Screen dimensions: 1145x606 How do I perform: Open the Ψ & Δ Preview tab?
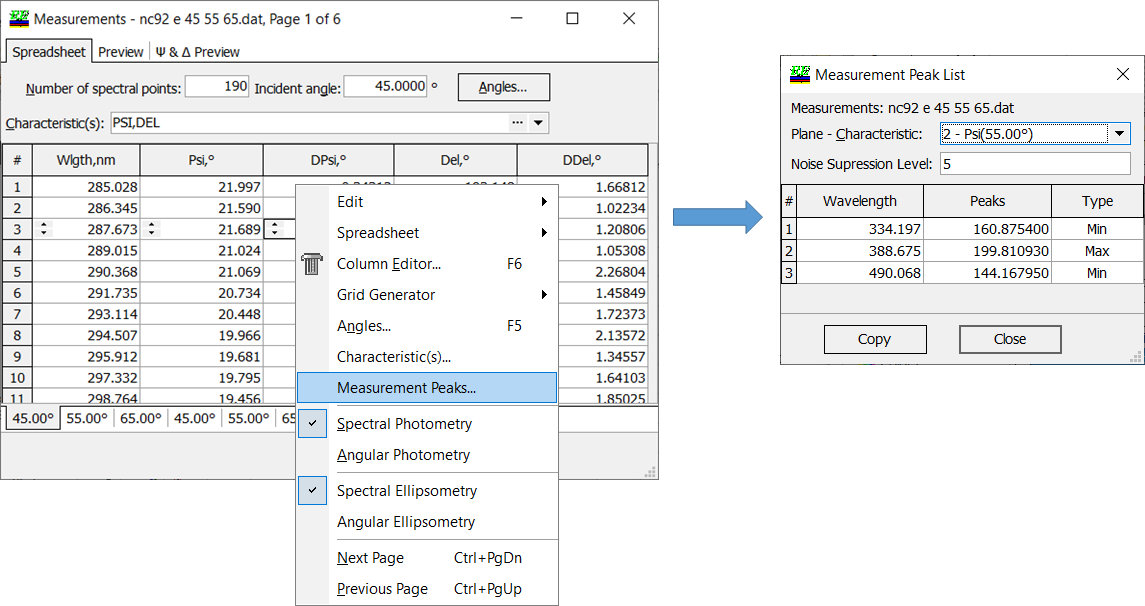click(197, 52)
